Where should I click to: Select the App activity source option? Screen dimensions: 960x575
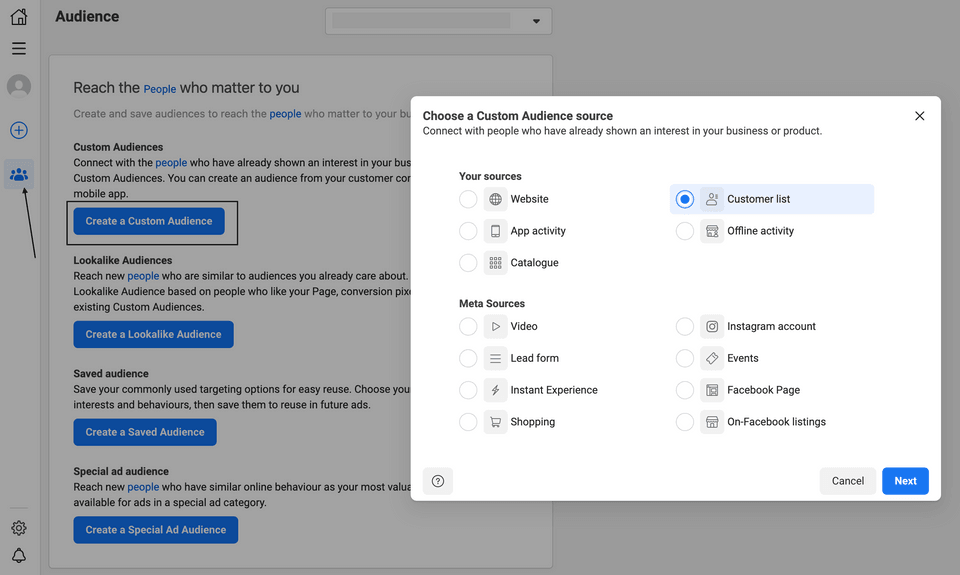[468, 231]
